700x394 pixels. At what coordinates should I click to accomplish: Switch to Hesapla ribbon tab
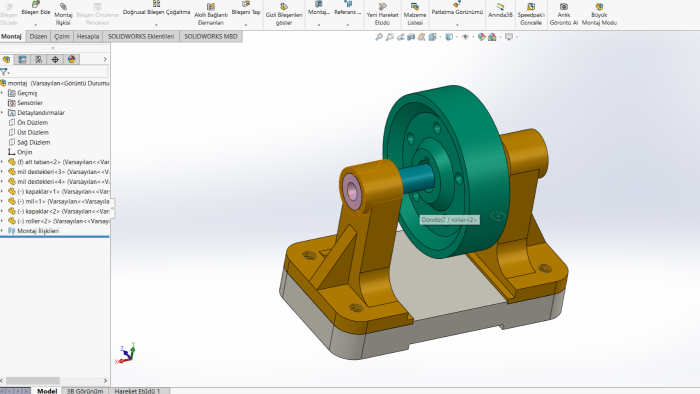(88, 37)
